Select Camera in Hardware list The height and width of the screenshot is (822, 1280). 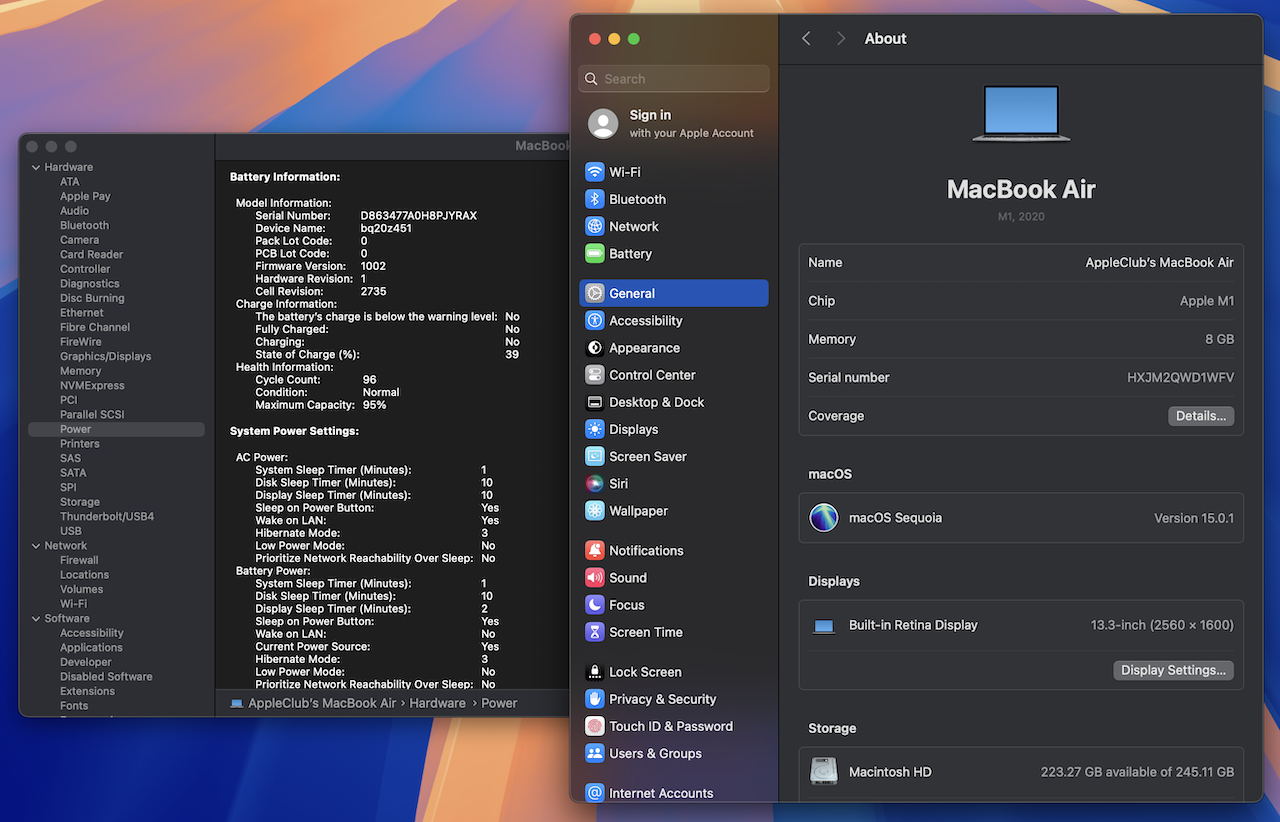pos(79,240)
